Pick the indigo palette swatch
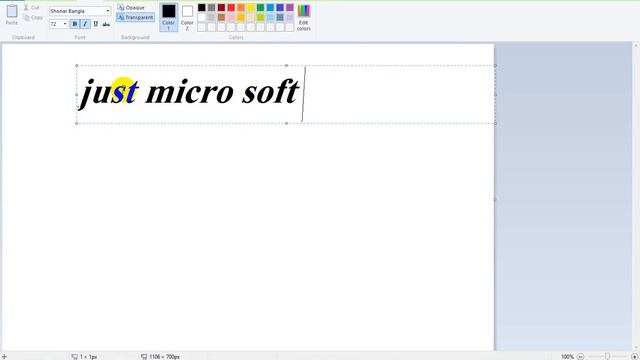 pos(280,7)
